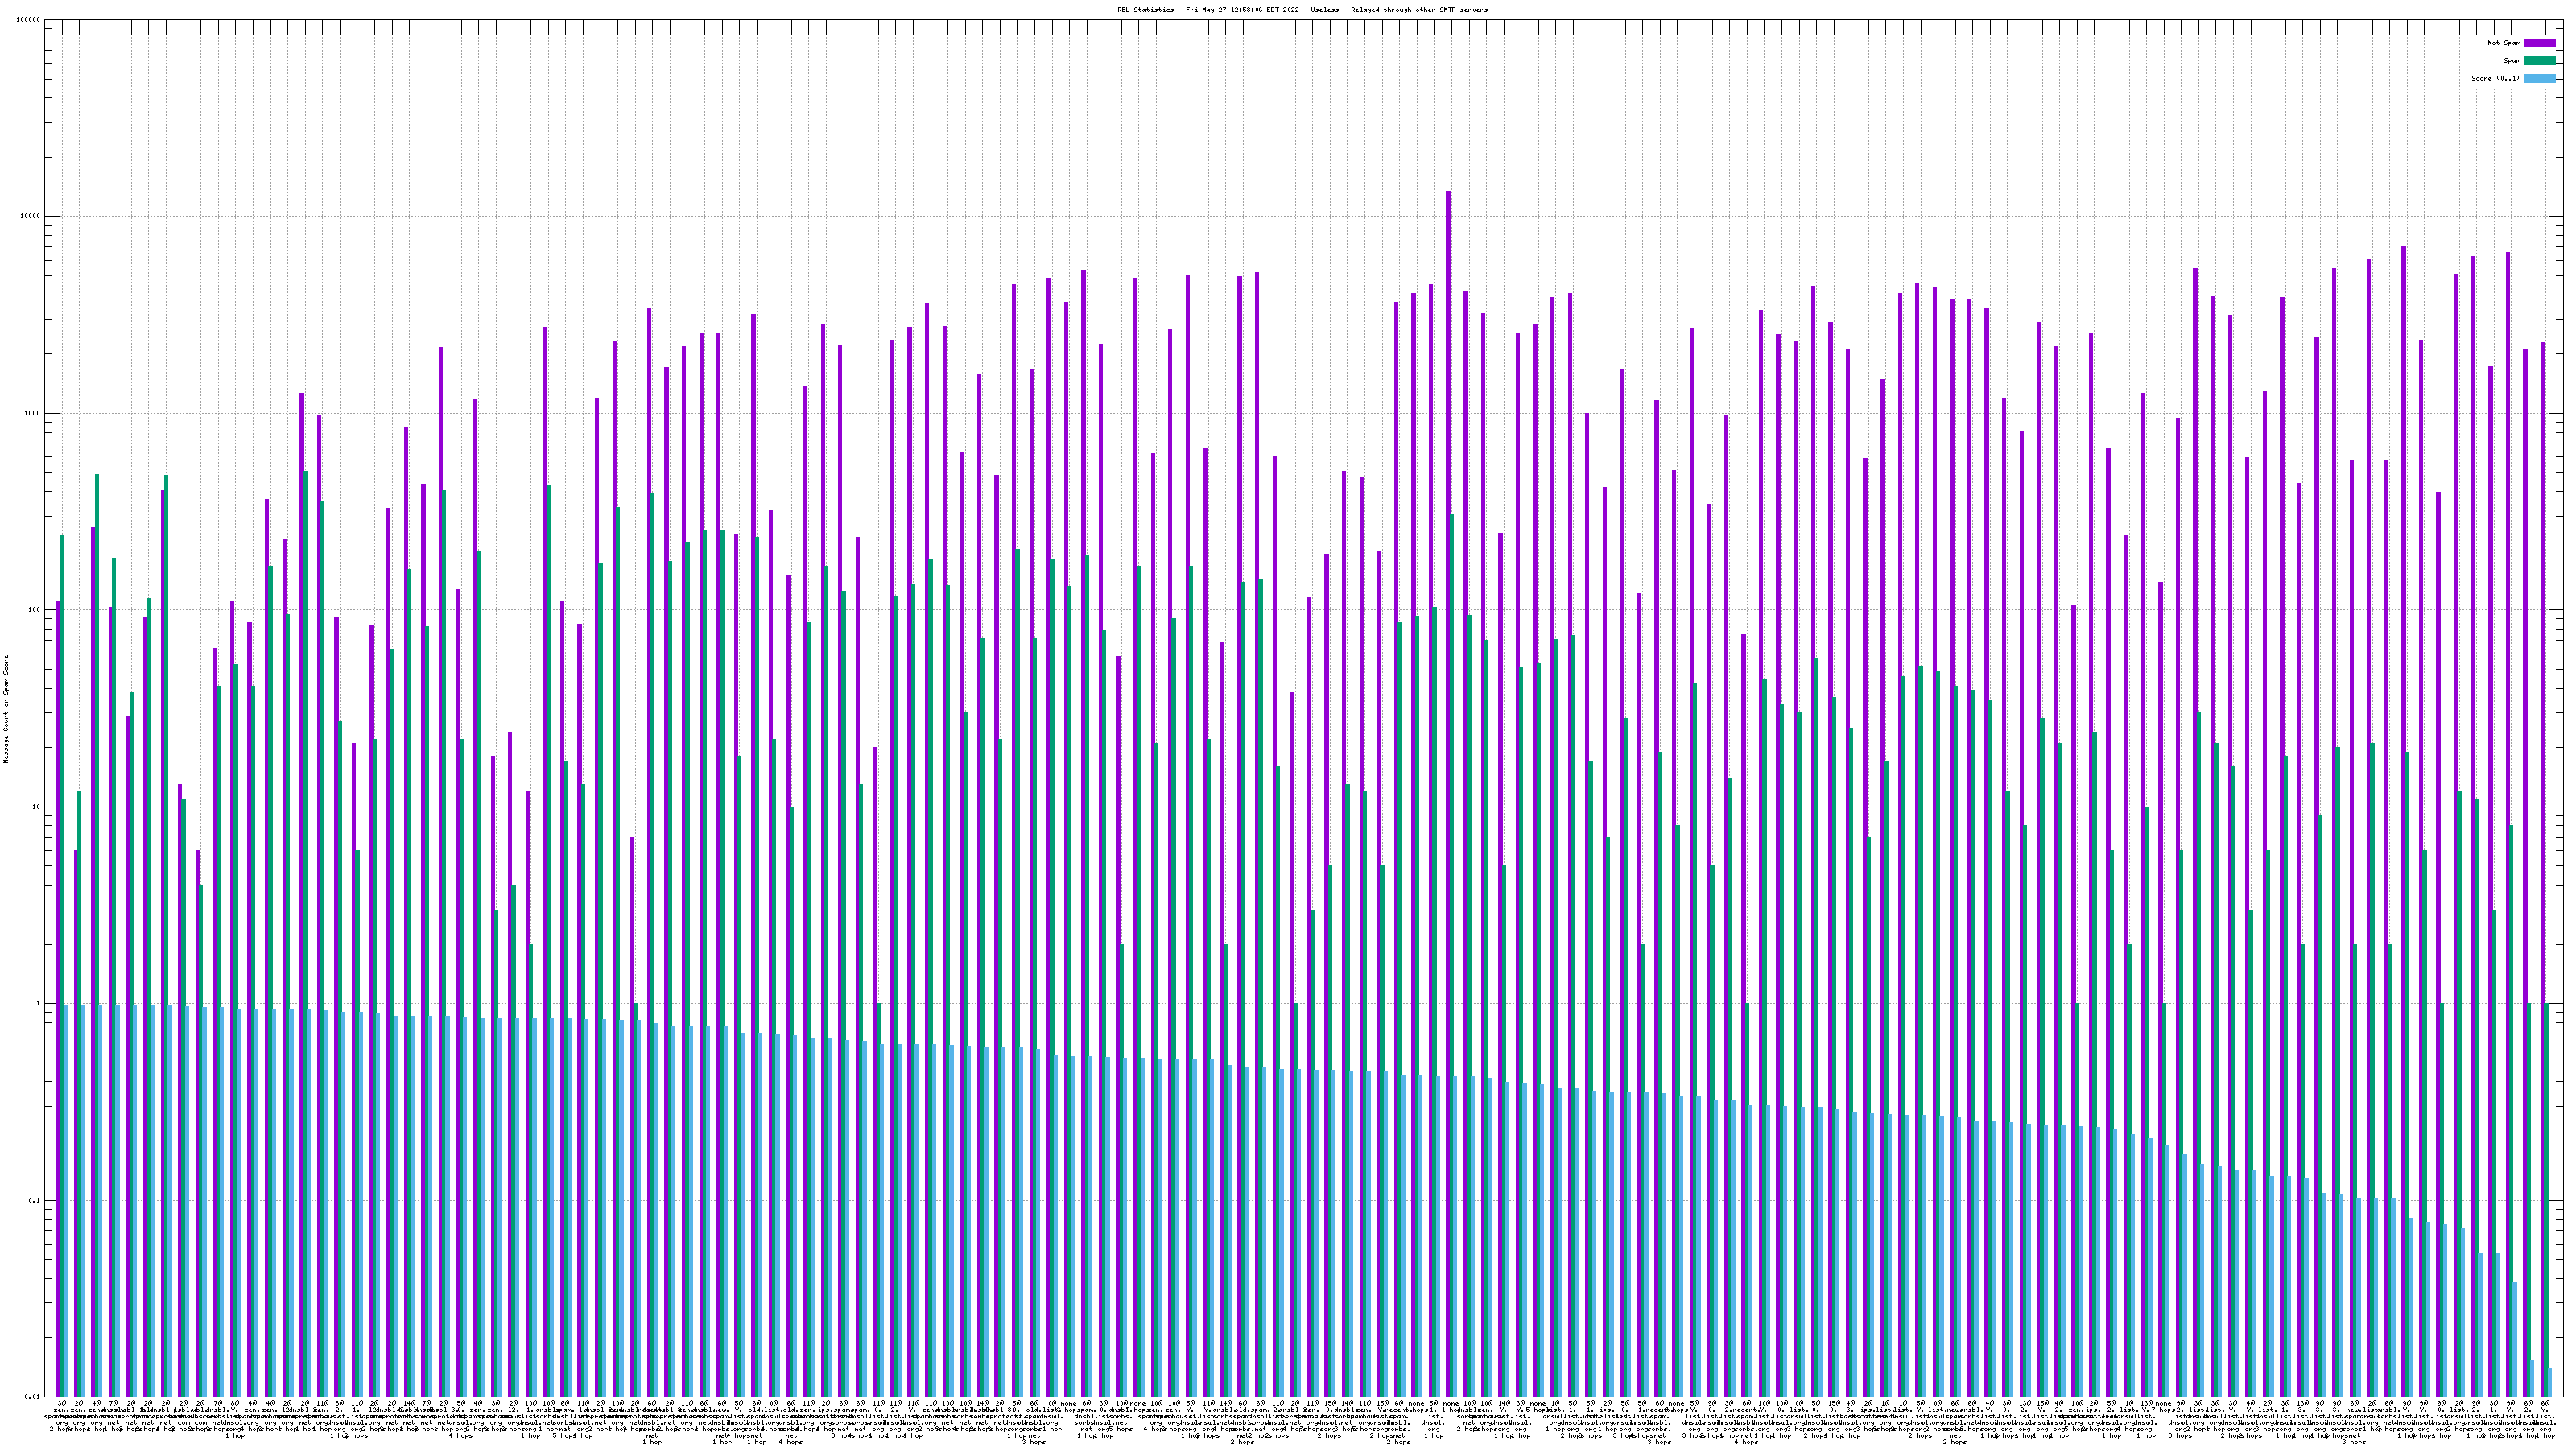The height and width of the screenshot is (1449, 2576).
Task: Click the RBL Statistics chart title
Action: tap(1302, 10)
